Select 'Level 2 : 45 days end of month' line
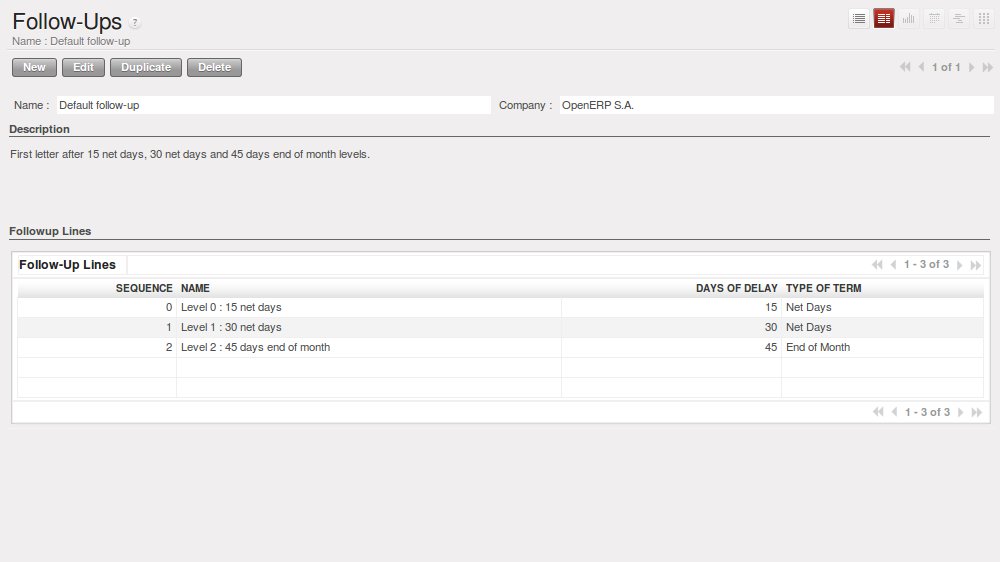The width and height of the screenshot is (1000, 562). coord(255,347)
